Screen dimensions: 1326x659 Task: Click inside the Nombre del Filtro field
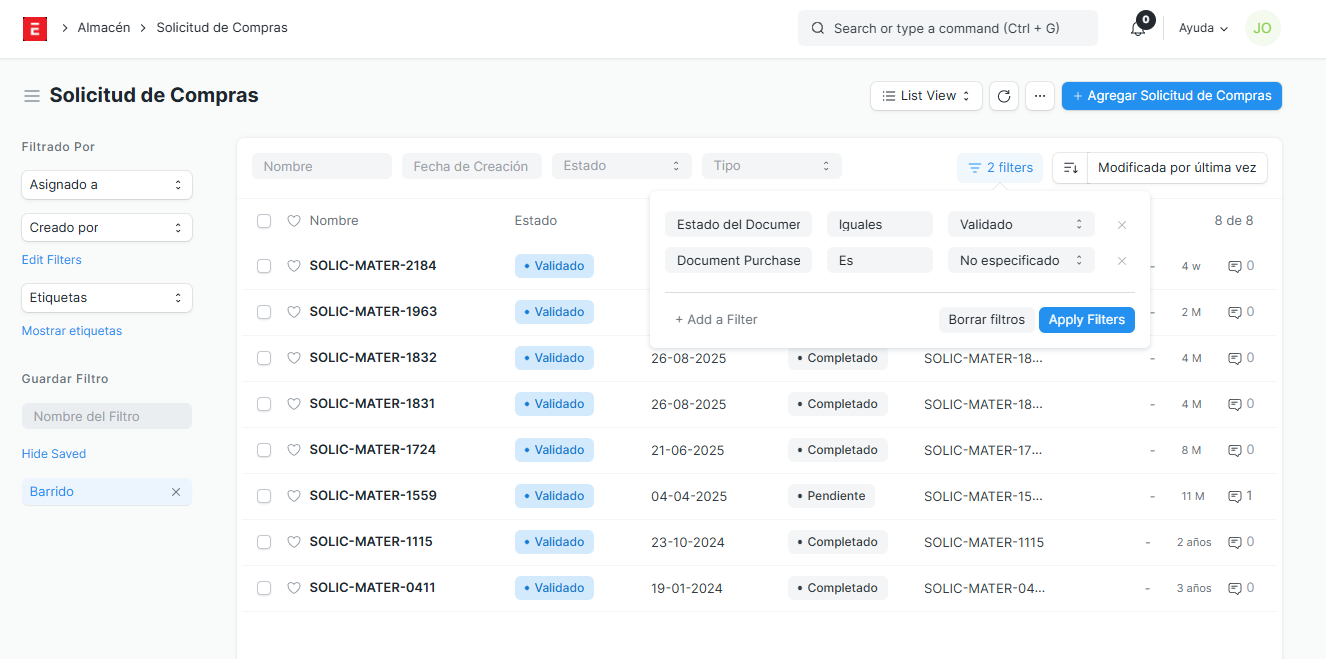[x=107, y=416]
